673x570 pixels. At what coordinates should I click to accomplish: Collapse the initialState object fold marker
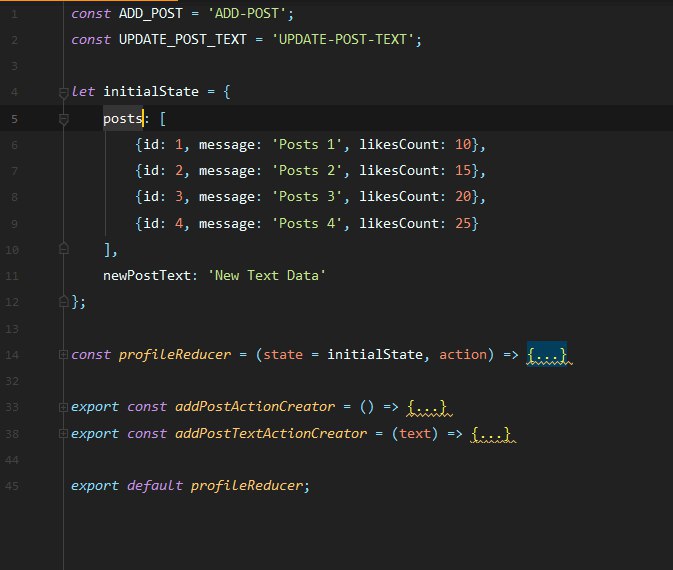64,93
